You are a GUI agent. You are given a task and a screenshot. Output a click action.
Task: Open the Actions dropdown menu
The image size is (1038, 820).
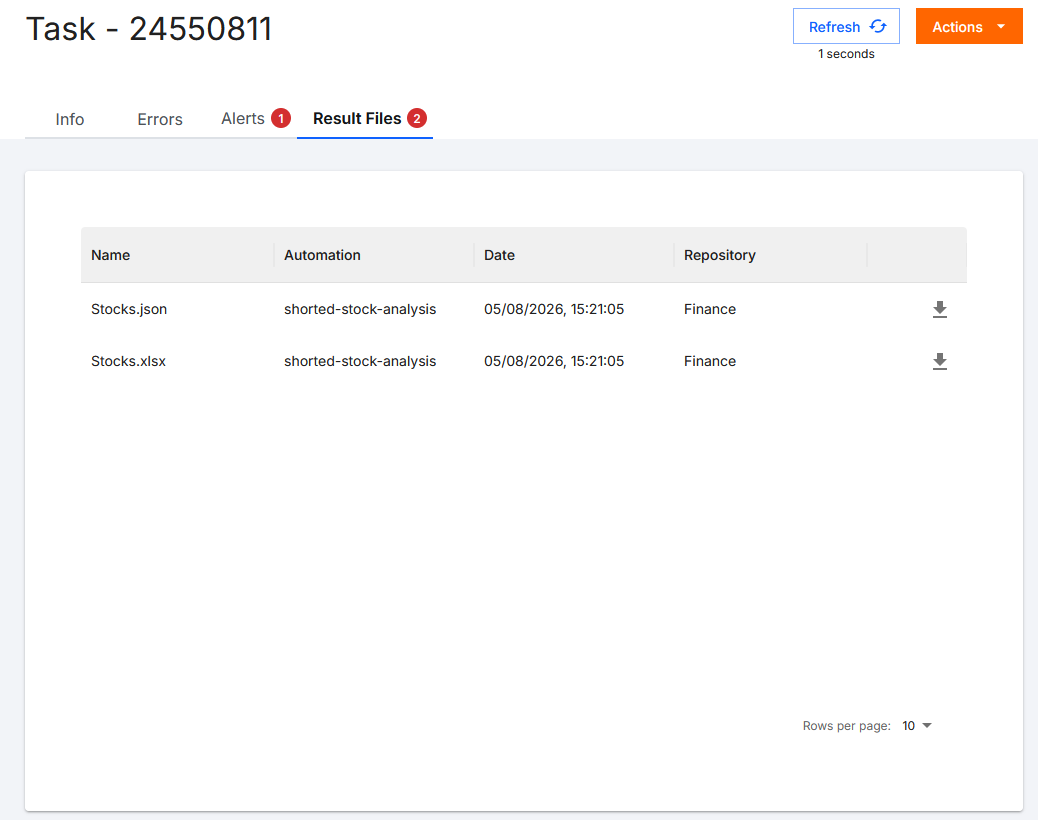[x=969, y=26]
